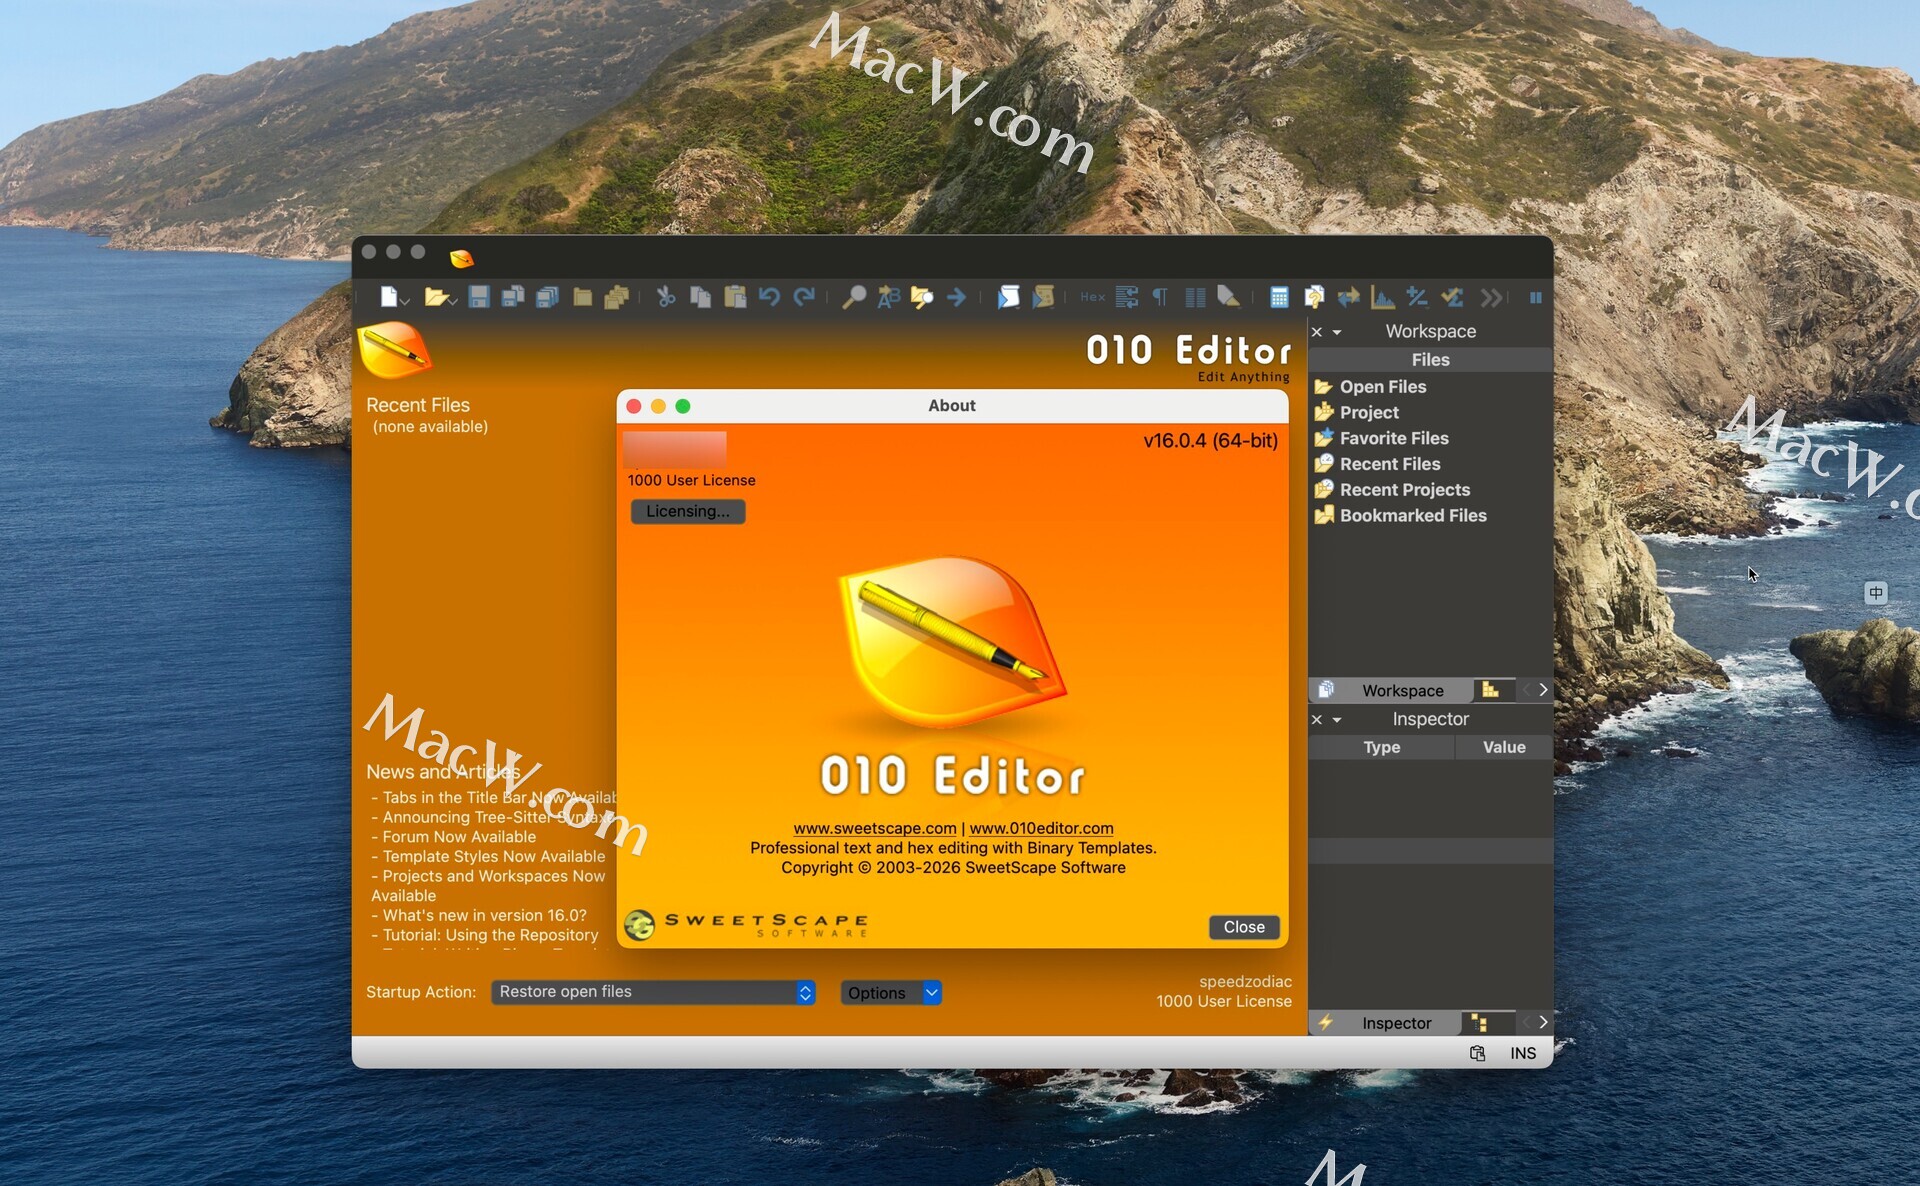1920x1186 pixels.
Task: Open the Calculator tool
Action: point(1279,297)
